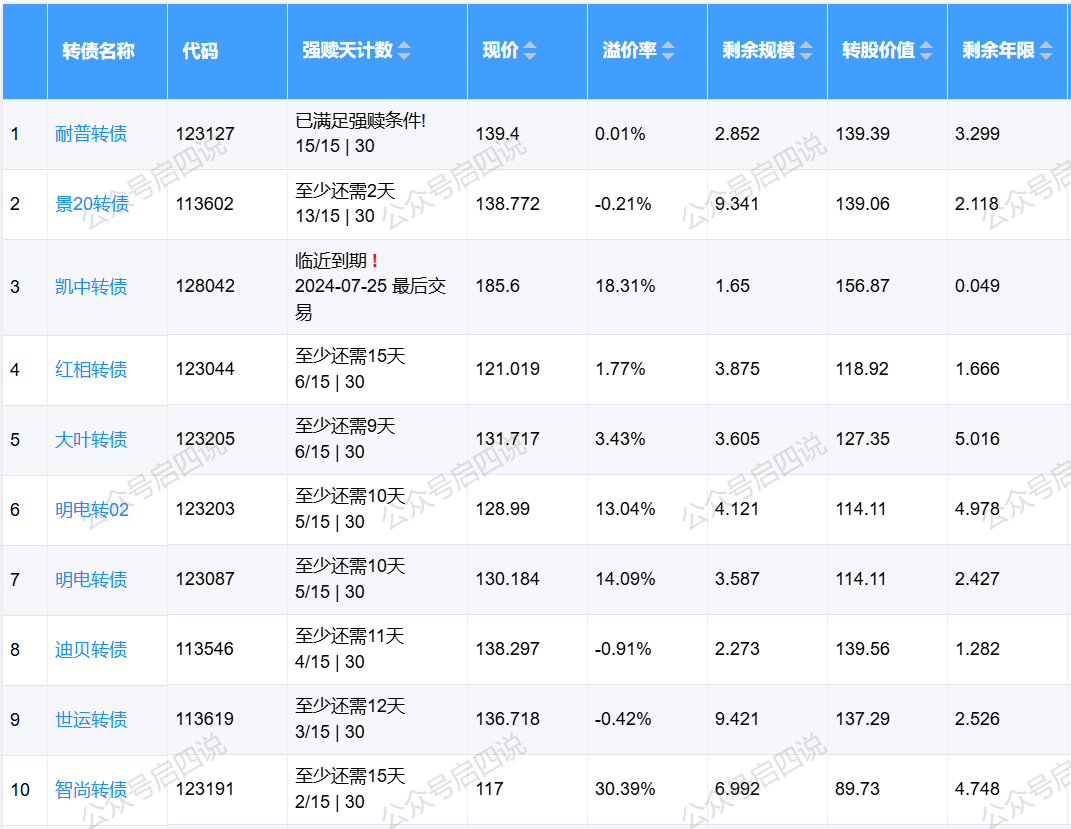
Task: Open the 景20转债 bond link
Action: coord(92,204)
